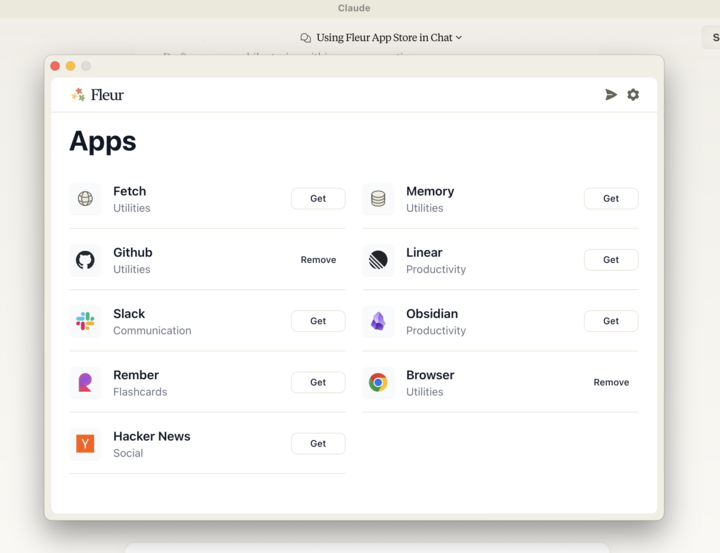Select the Memory app name
Screen dimensions: 720x553
coord(430,191)
